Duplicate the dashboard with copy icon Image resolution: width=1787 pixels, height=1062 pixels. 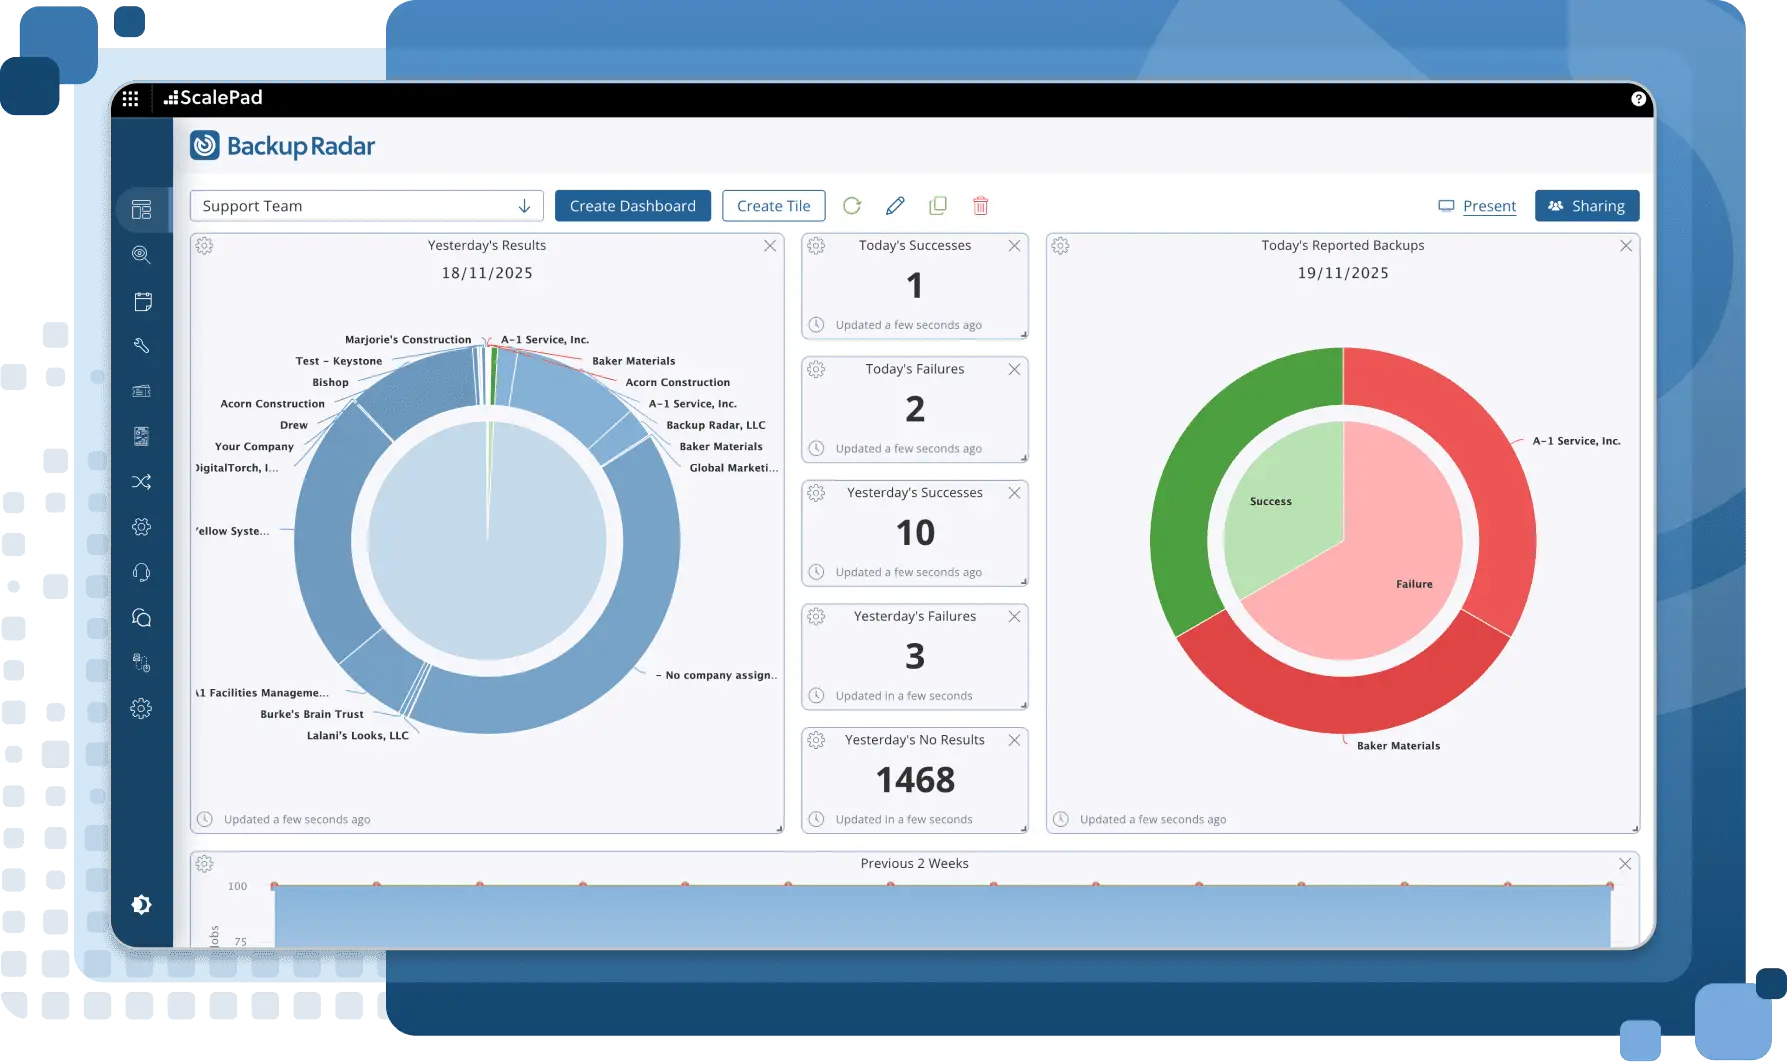pyautogui.click(x=938, y=206)
